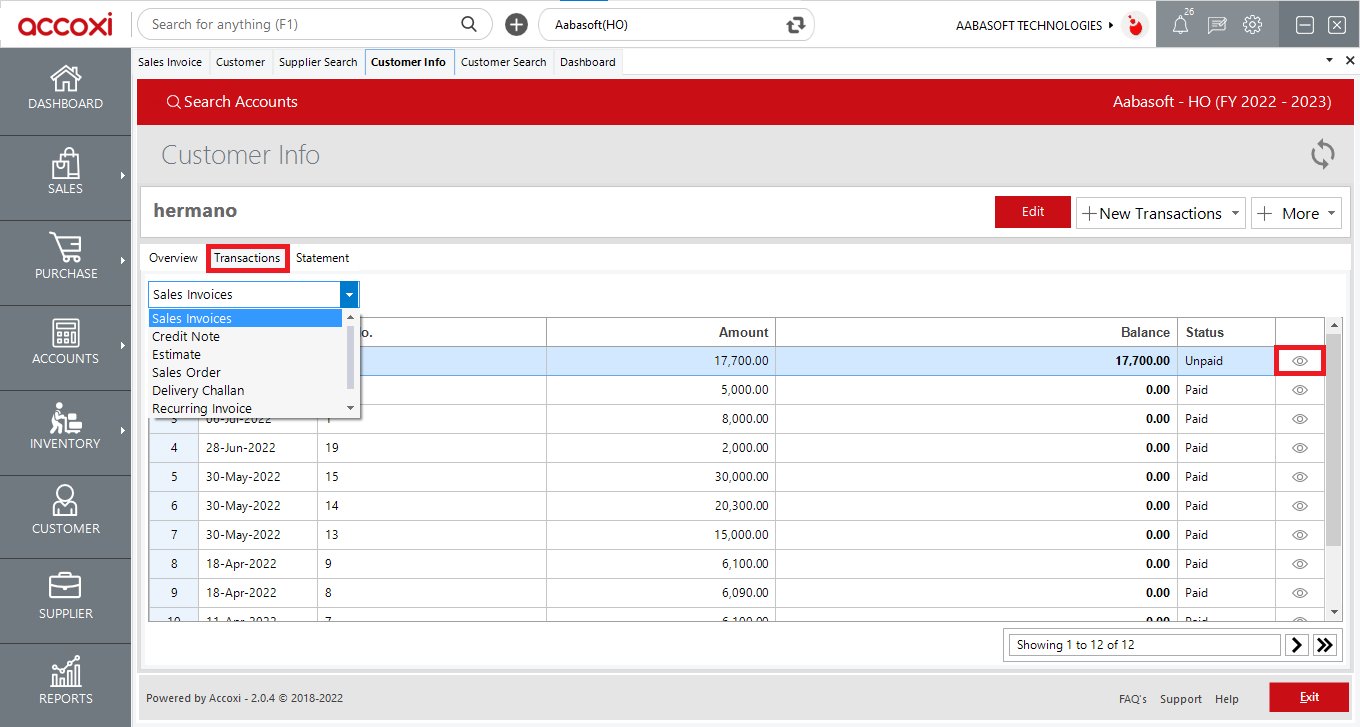Open the Dashboard sidebar icon
This screenshot has height=727, width=1360.
point(65,88)
